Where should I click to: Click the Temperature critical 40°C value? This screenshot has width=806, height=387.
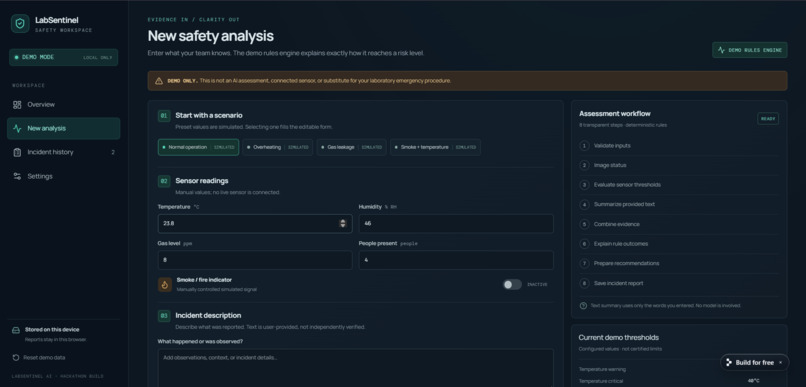pyautogui.click(x=754, y=381)
